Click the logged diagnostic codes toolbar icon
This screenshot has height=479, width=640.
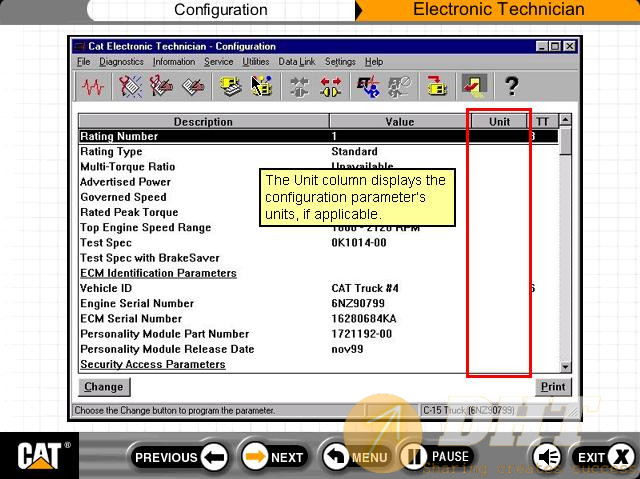(161, 86)
